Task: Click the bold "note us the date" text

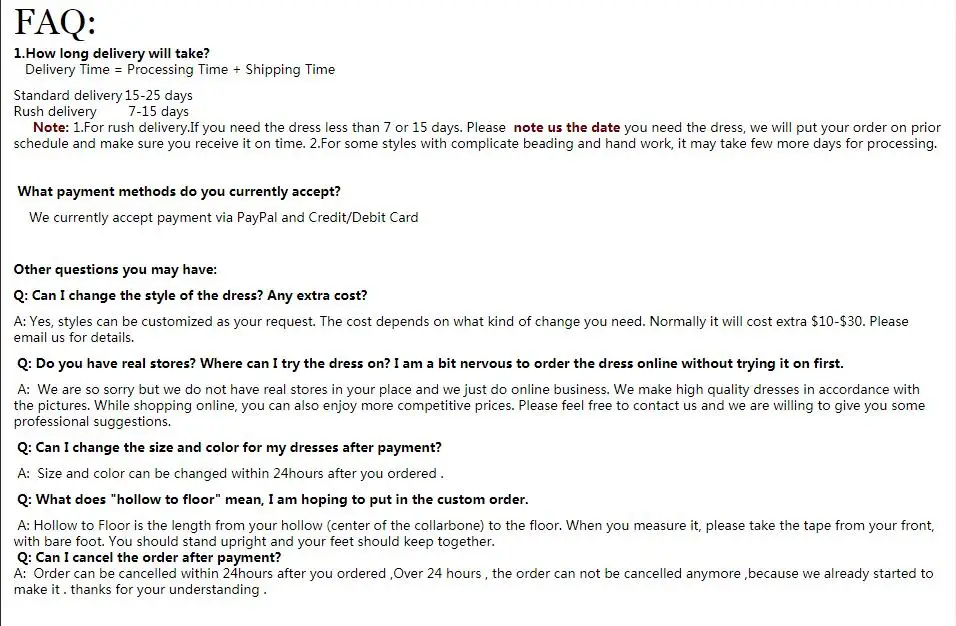Action: (566, 127)
